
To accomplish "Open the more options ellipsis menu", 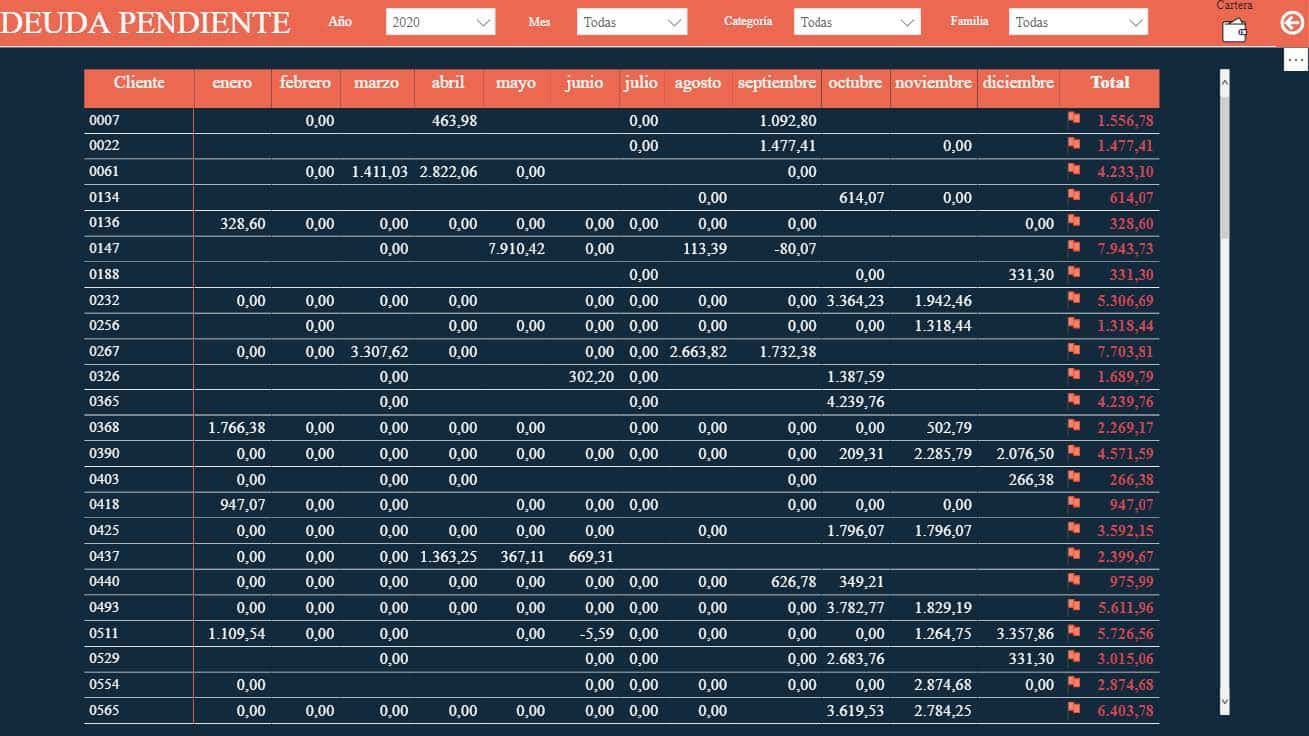I will coord(1295,61).
